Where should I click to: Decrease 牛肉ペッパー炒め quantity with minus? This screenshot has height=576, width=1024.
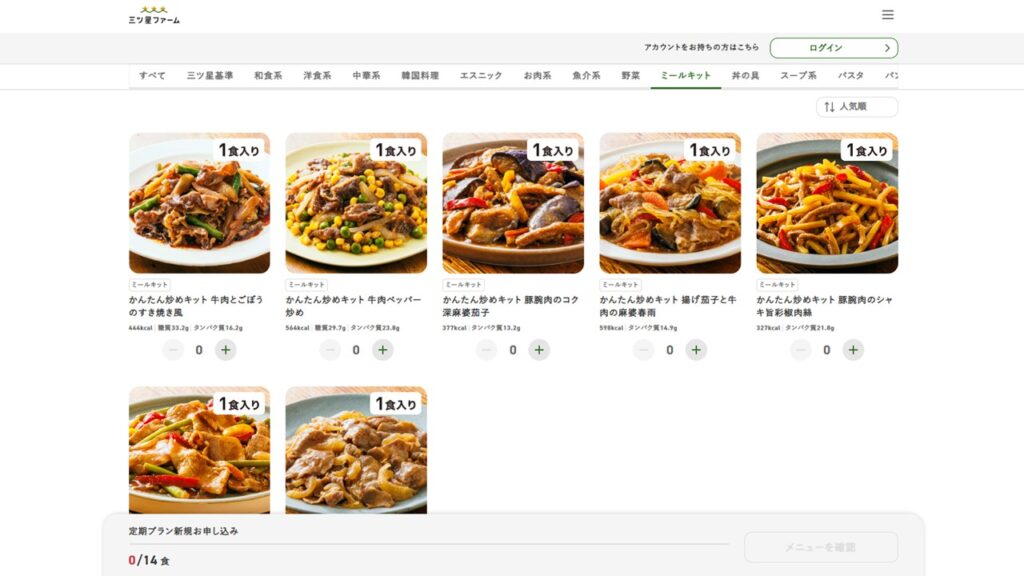[330, 350]
